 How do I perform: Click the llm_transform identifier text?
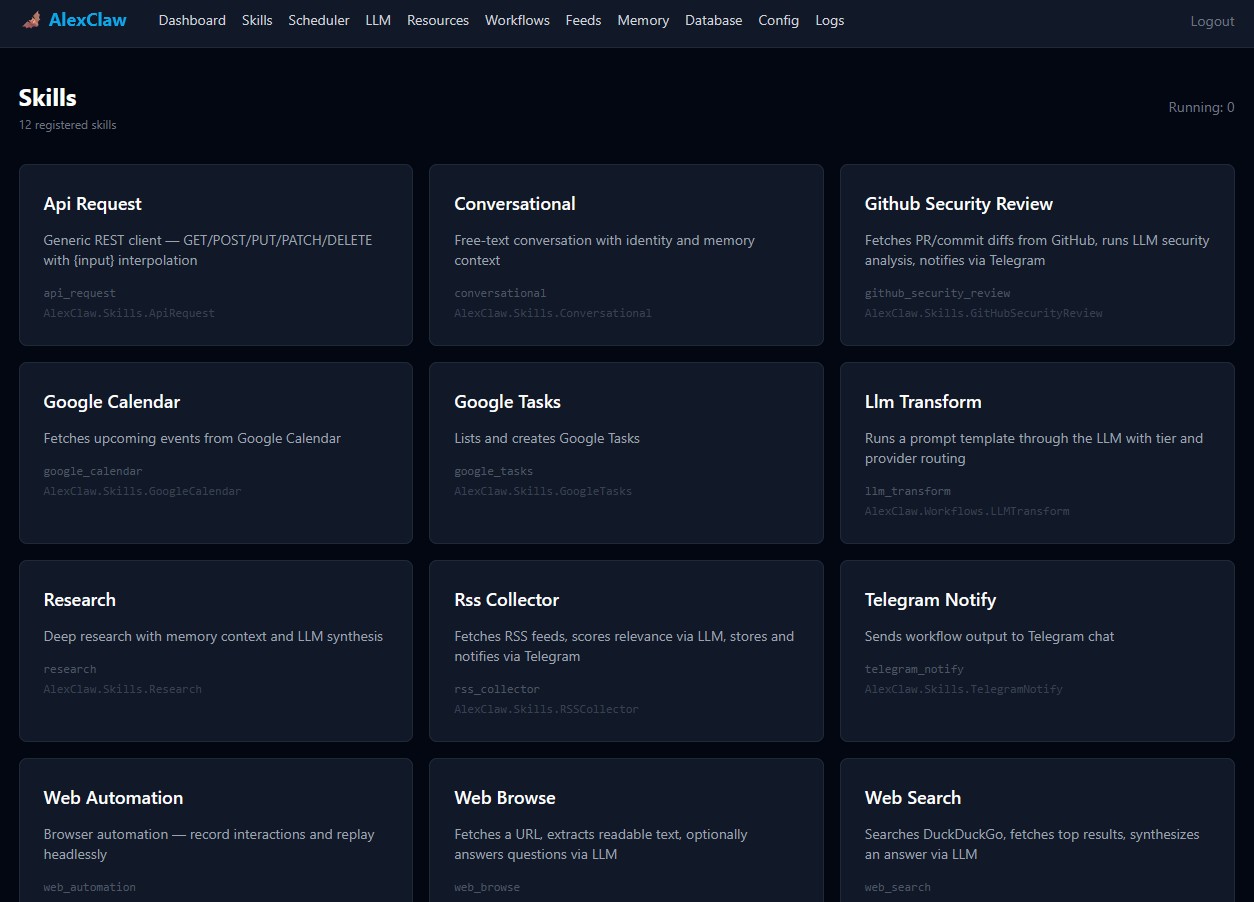[x=908, y=491]
